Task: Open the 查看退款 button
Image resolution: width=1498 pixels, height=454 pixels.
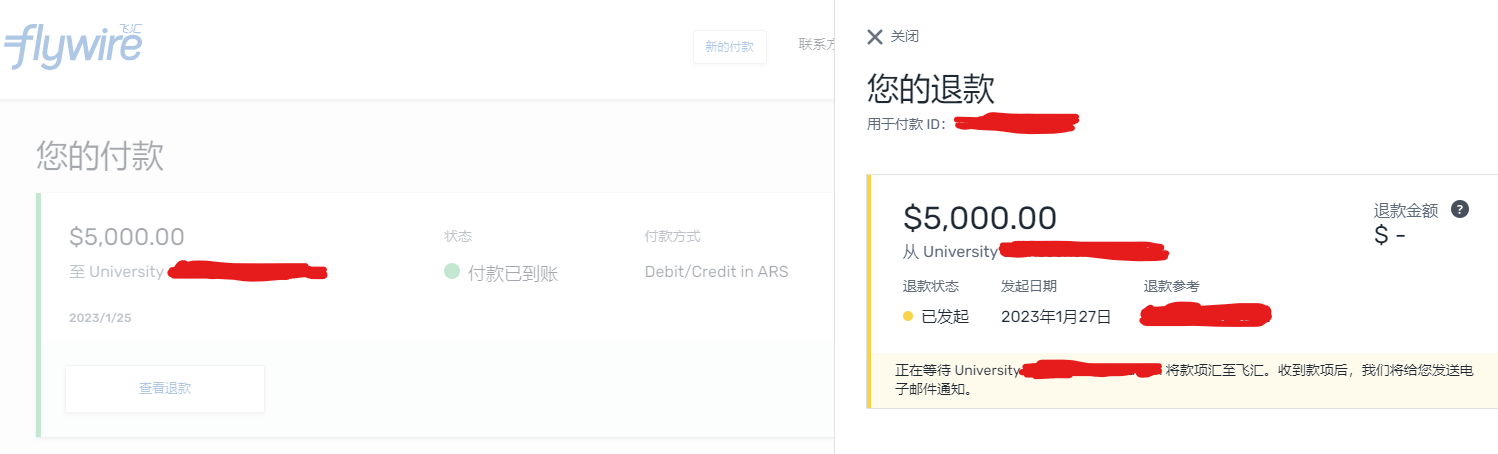Action: (165, 389)
